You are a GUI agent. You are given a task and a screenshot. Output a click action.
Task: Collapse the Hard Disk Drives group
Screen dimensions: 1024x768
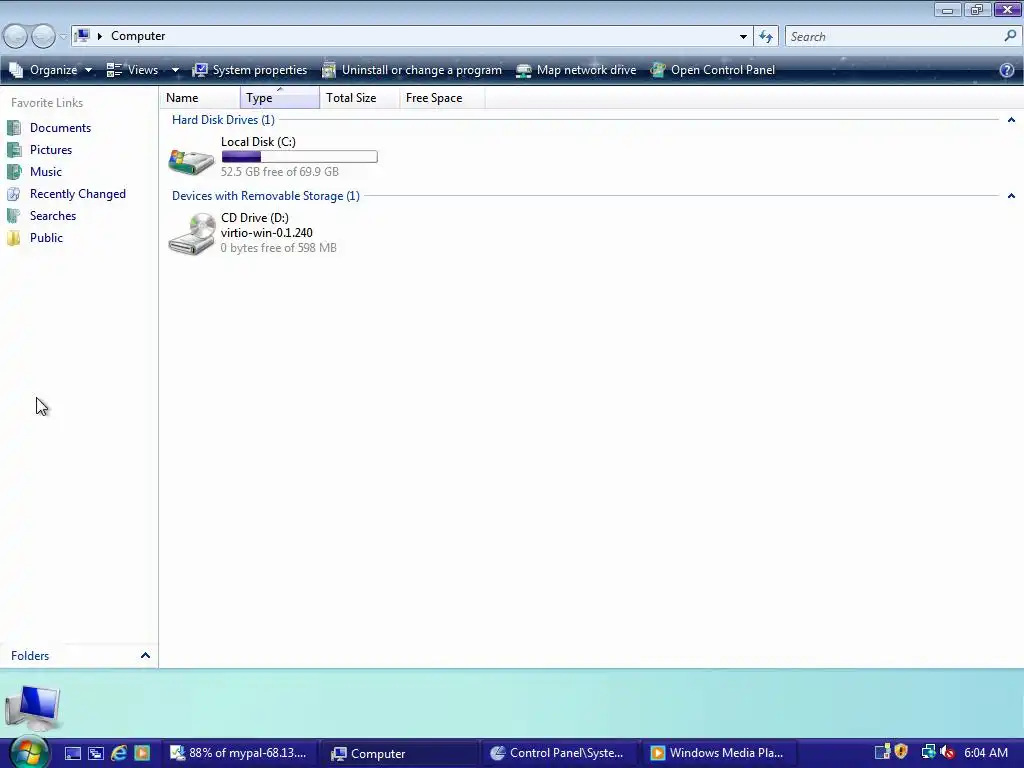[1011, 120]
